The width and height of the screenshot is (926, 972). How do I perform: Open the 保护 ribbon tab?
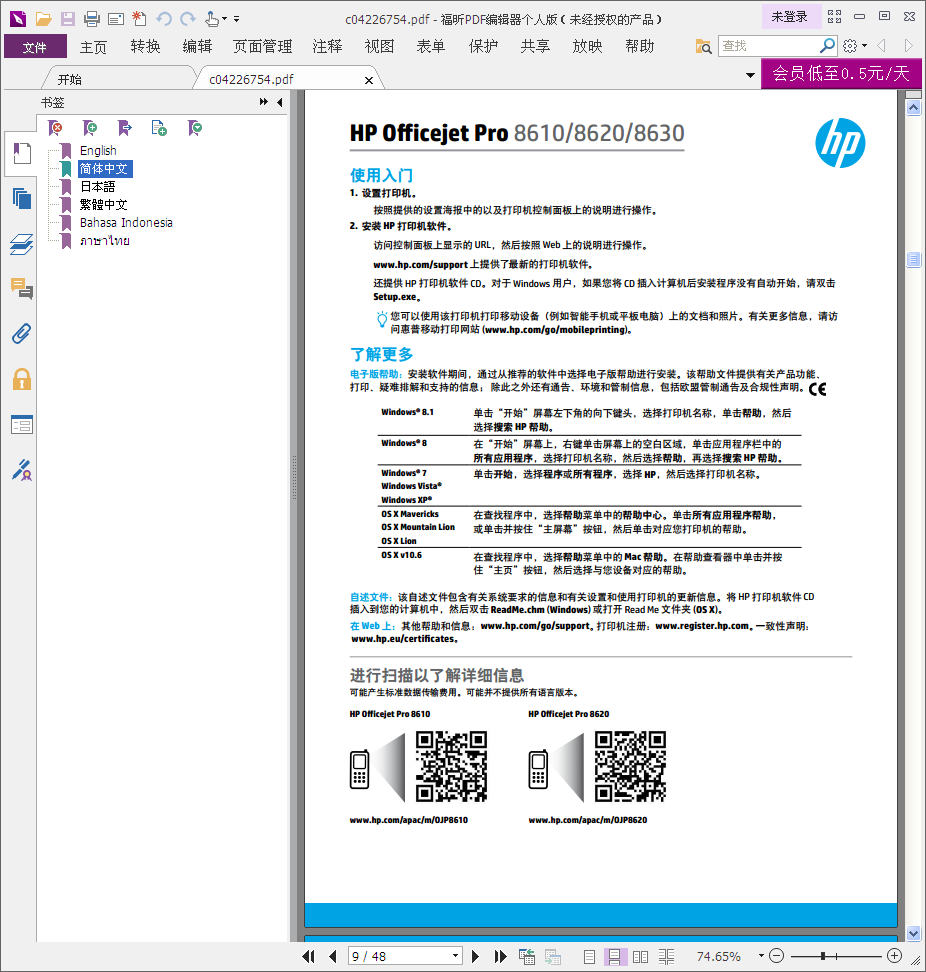point(483,46)
